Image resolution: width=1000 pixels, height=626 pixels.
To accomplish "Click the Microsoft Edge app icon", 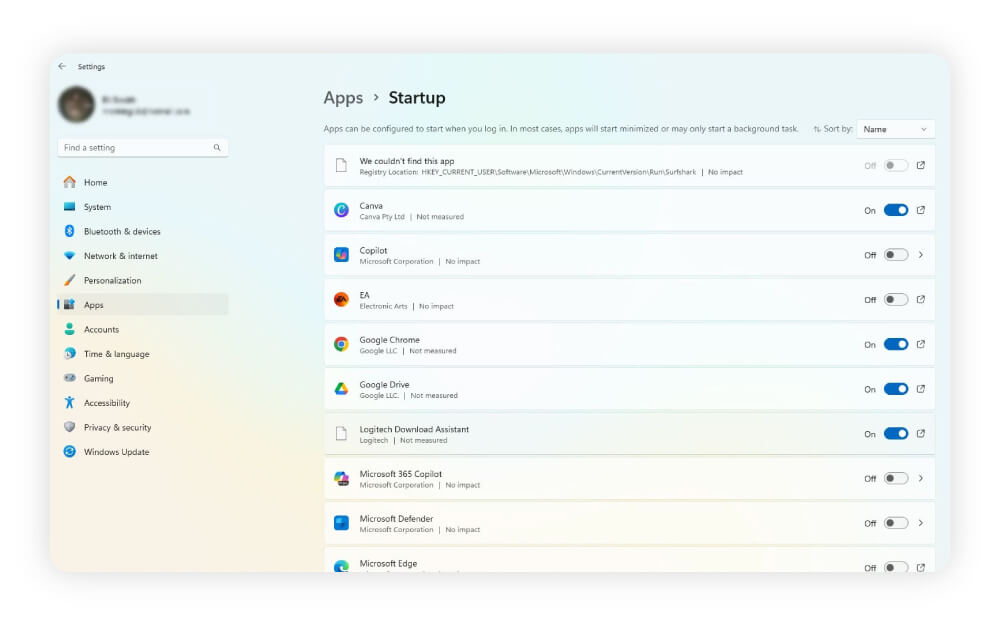I will [x=341, y=566].
